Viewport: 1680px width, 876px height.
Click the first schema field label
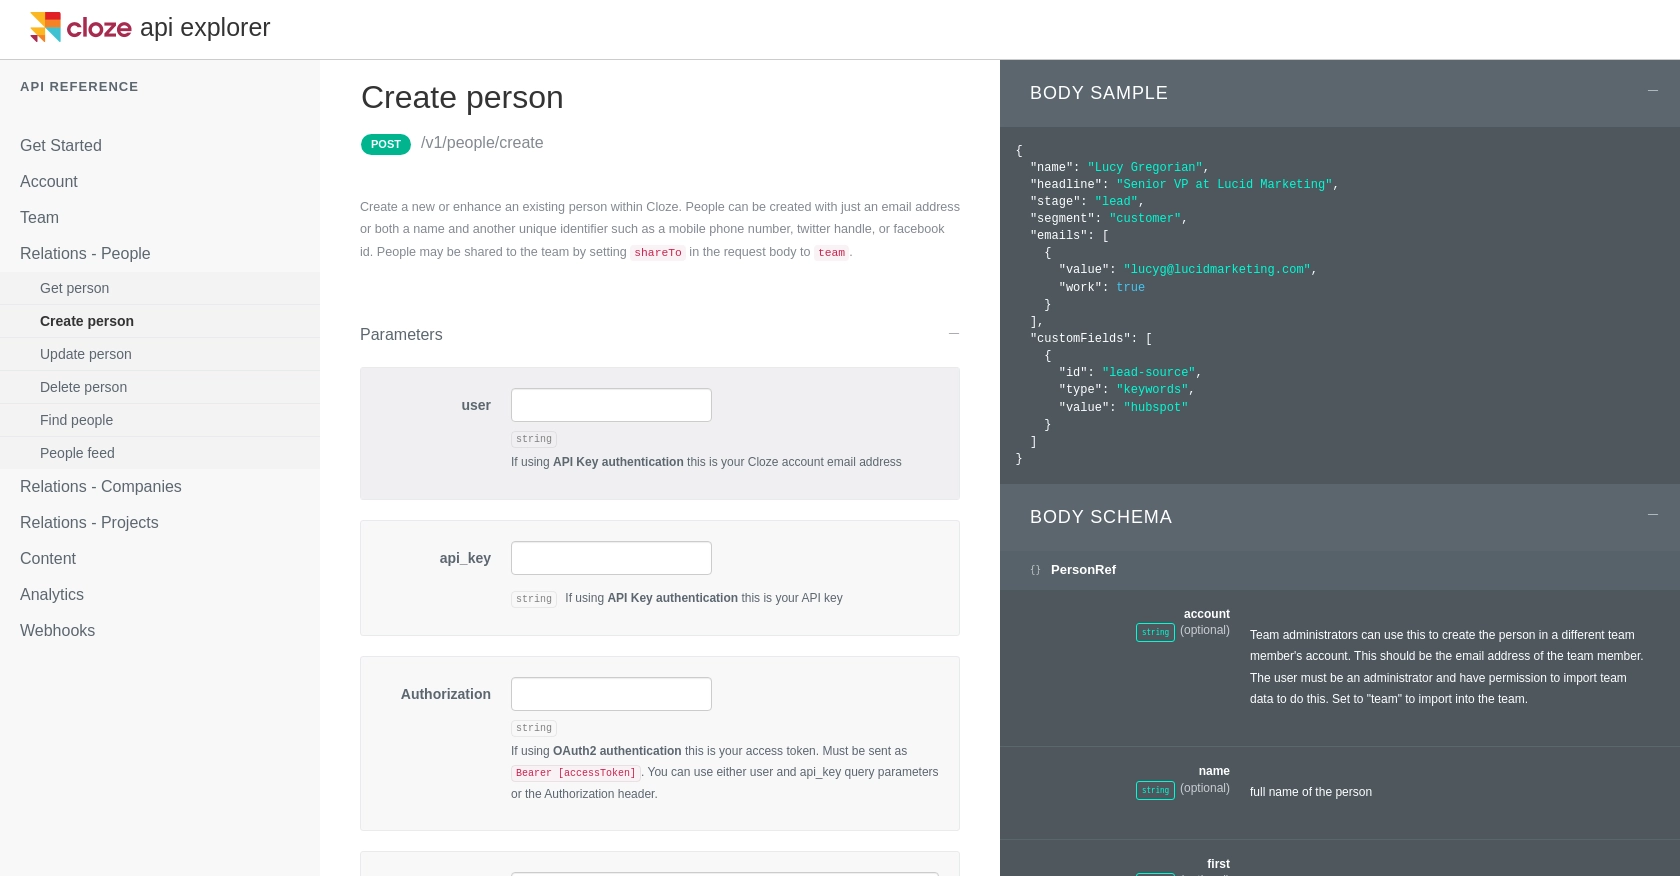pos(1218,864)
